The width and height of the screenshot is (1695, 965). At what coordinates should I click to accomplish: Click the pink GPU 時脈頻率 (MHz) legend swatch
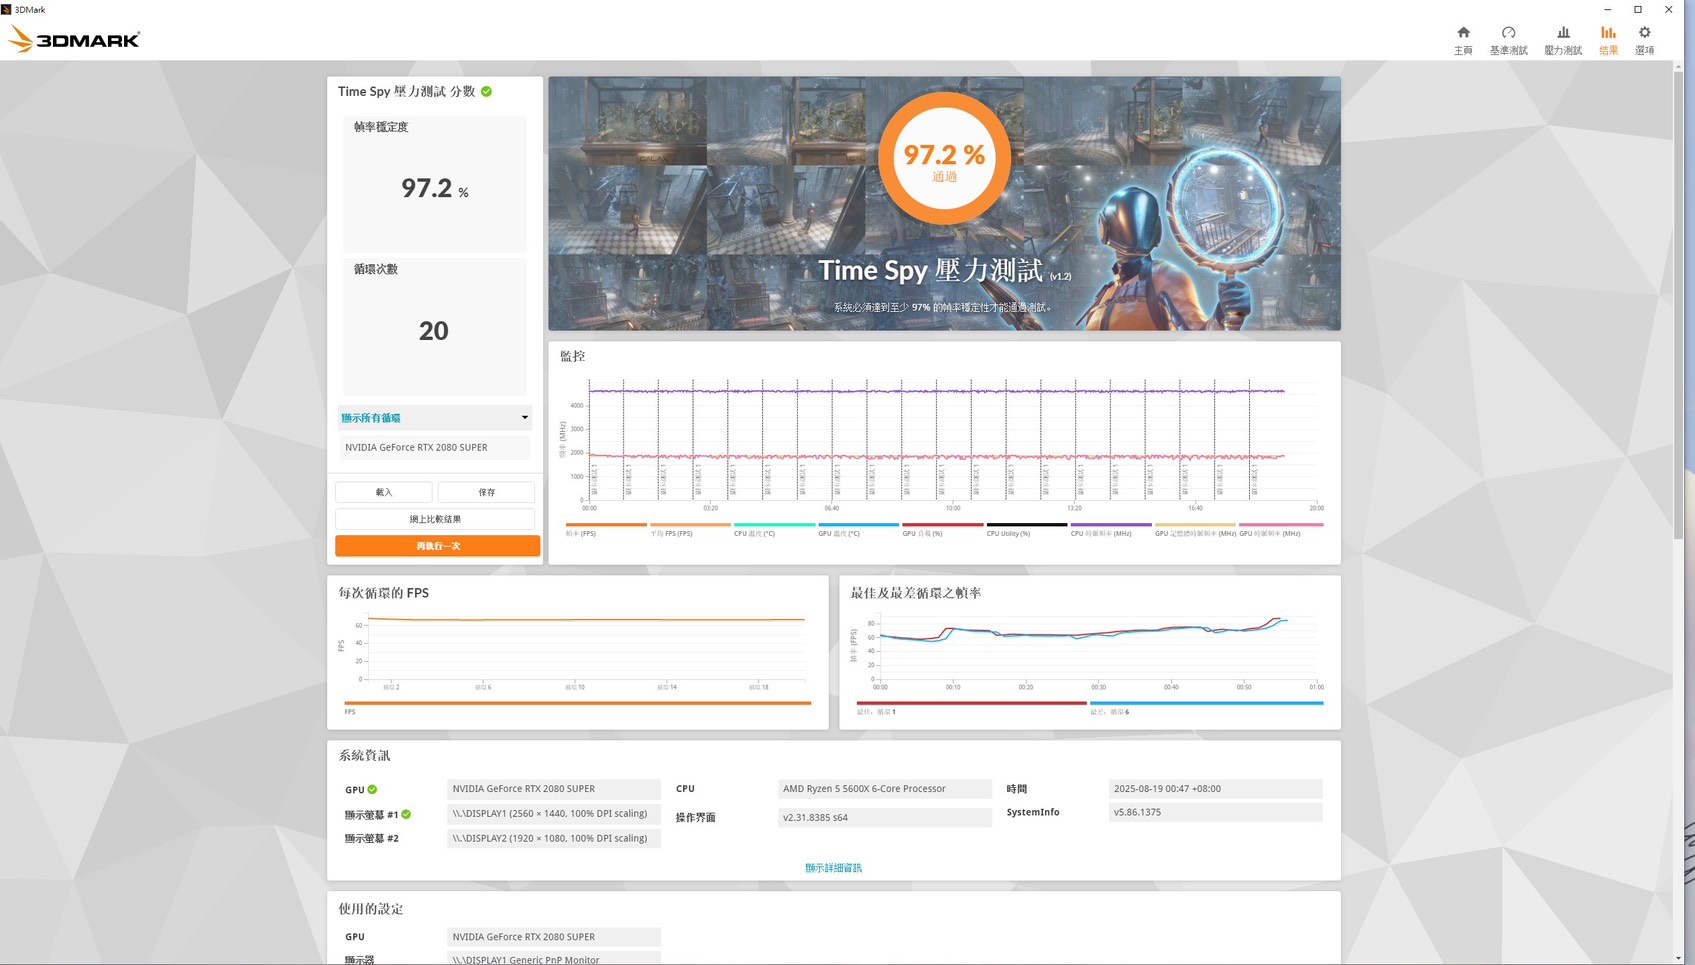pos(1281,524)
